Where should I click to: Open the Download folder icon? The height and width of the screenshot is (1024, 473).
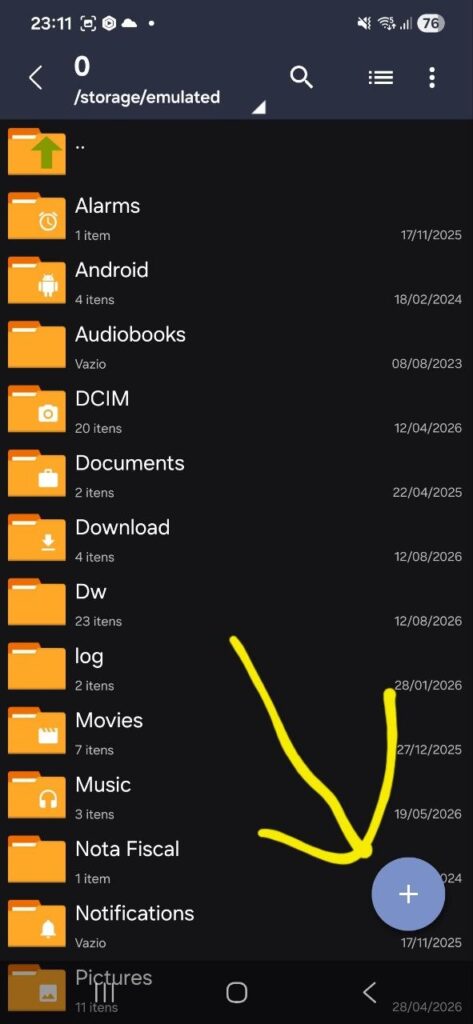tap(37, 537)
